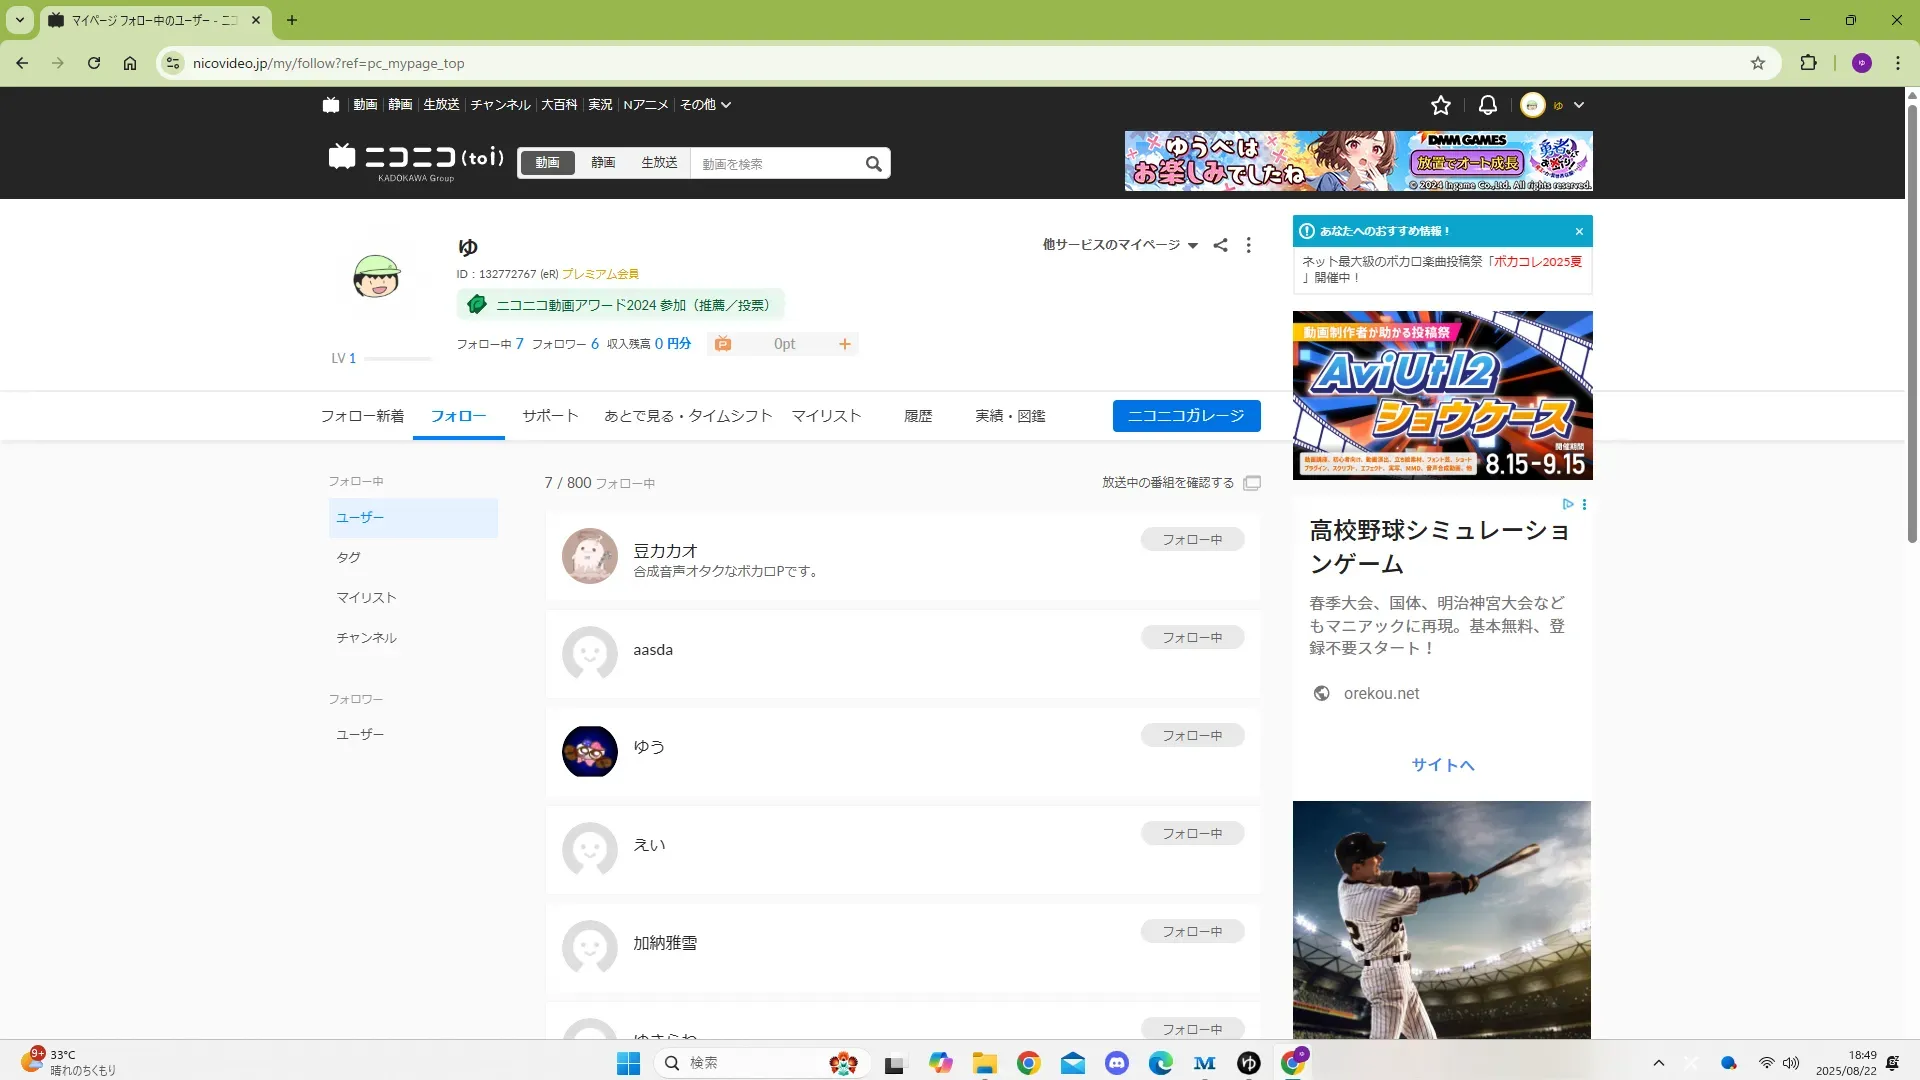Open the profile three-dot menu
The height and width of the screenshot is (1080, 1920).
(x=1248, y=245)
